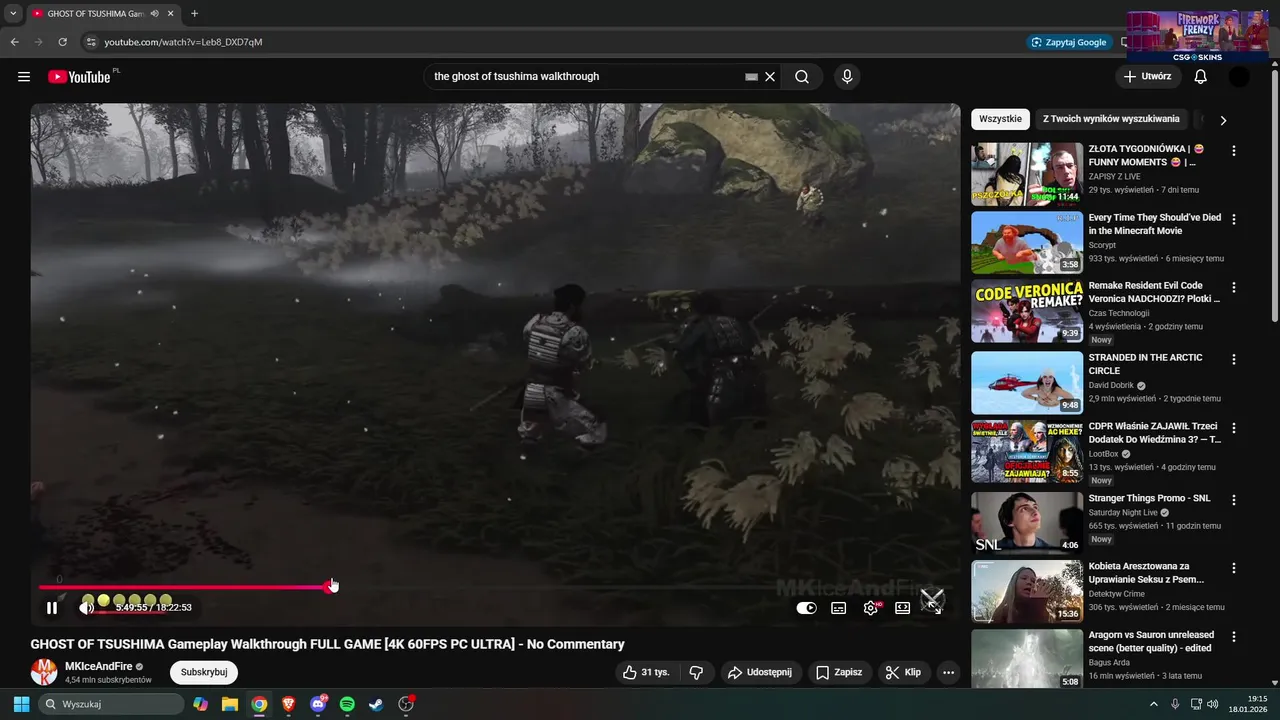The width and height of the screenshot is (1280, 720).
Task: Open more actions under the video
Action: [x=949, y=673]
